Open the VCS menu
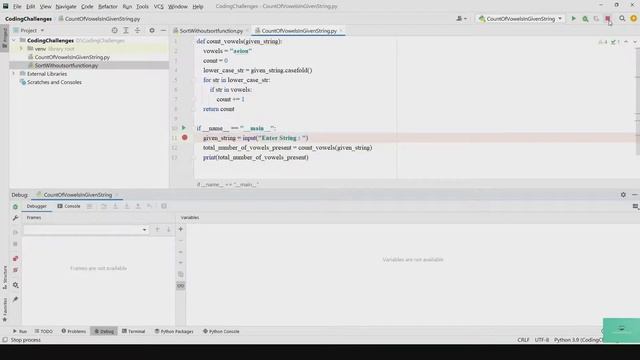The height and width of the screenshot is (360, 640). click(158, 7)
